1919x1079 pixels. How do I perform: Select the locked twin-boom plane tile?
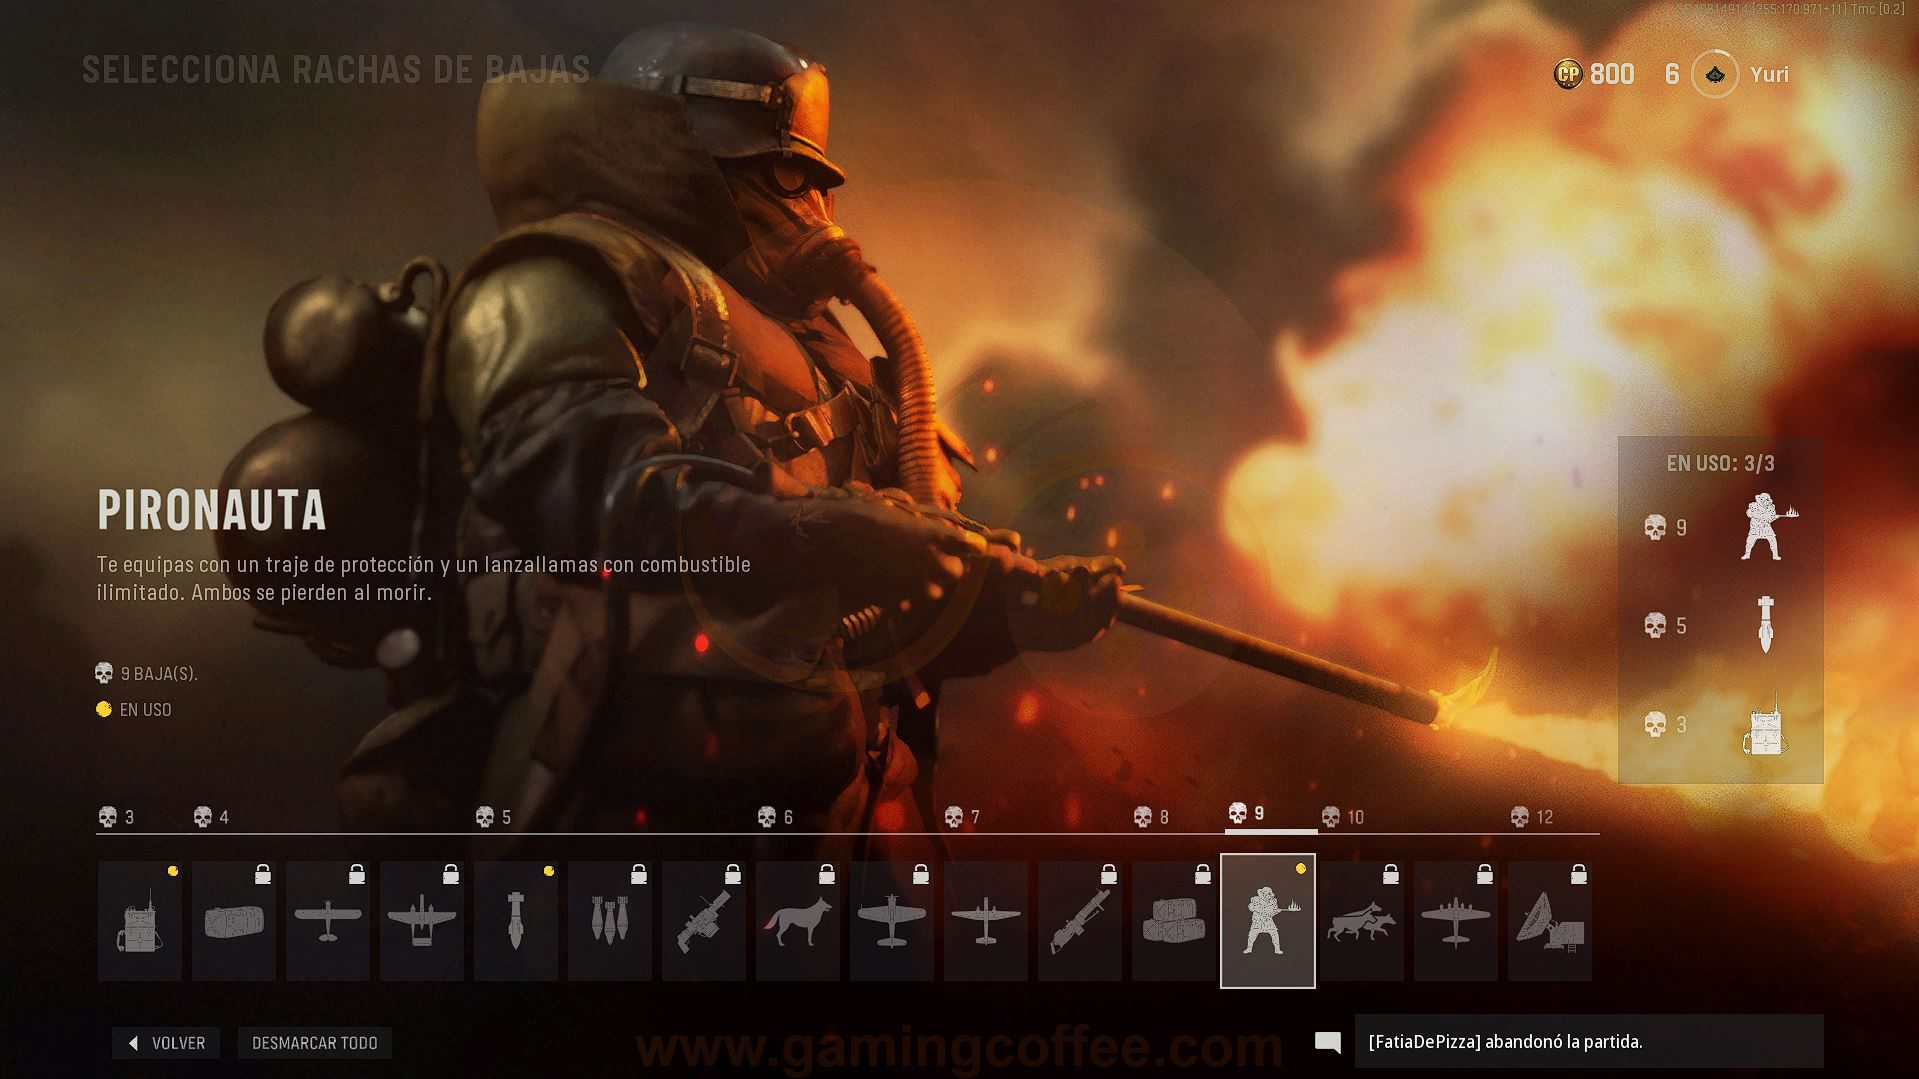tap(422, 921)
